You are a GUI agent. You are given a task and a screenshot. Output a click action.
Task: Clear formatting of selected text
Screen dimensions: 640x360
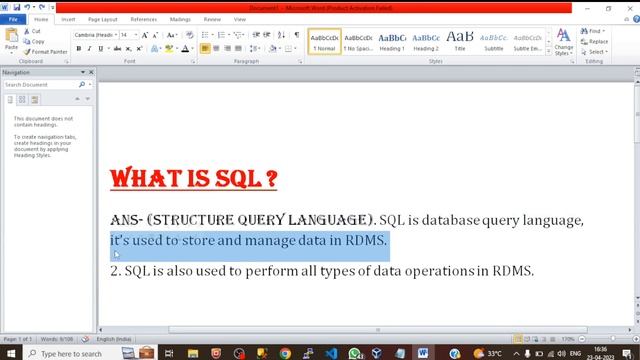[189, 35]
